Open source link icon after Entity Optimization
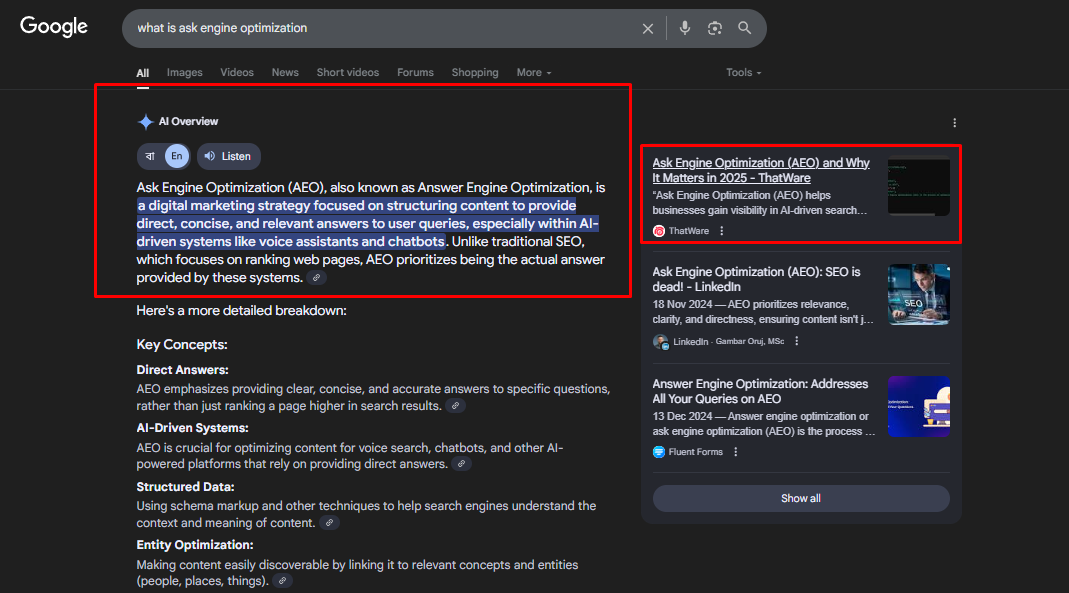 click(x=282, y=581)
